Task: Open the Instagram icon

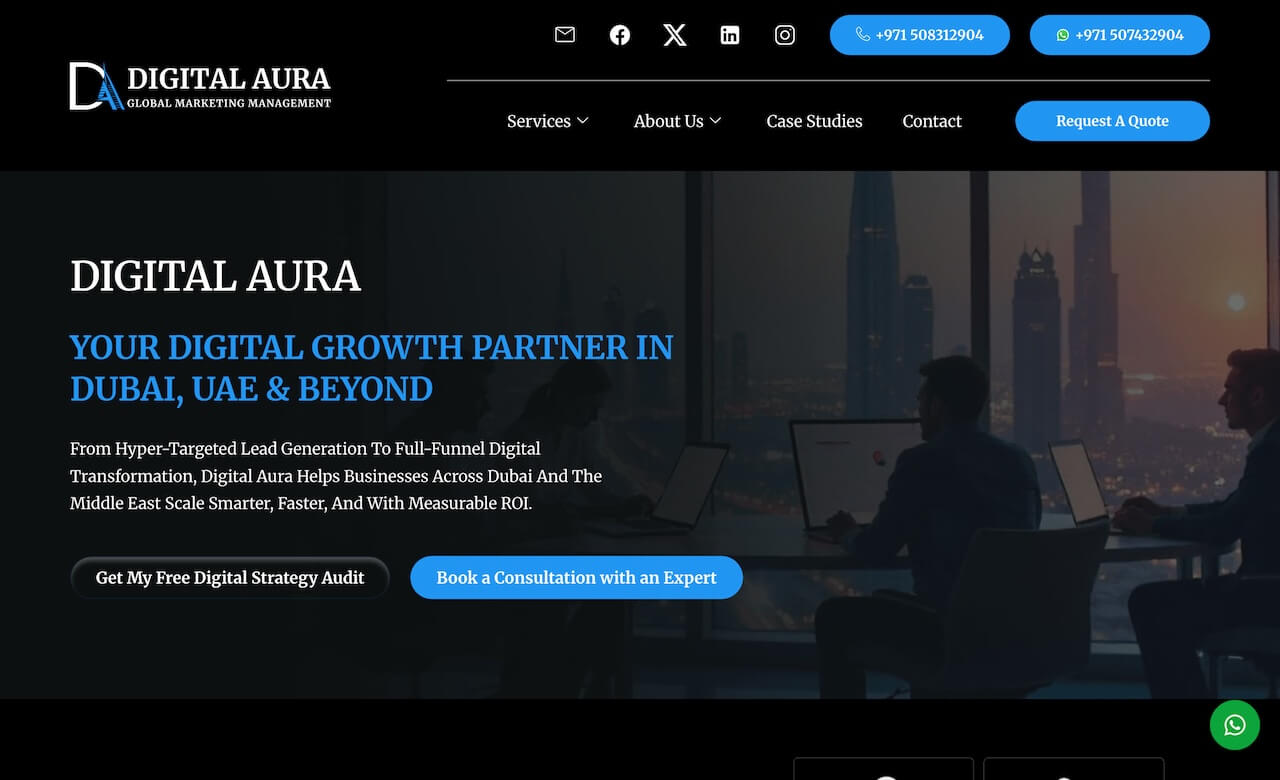Action: 785,34
